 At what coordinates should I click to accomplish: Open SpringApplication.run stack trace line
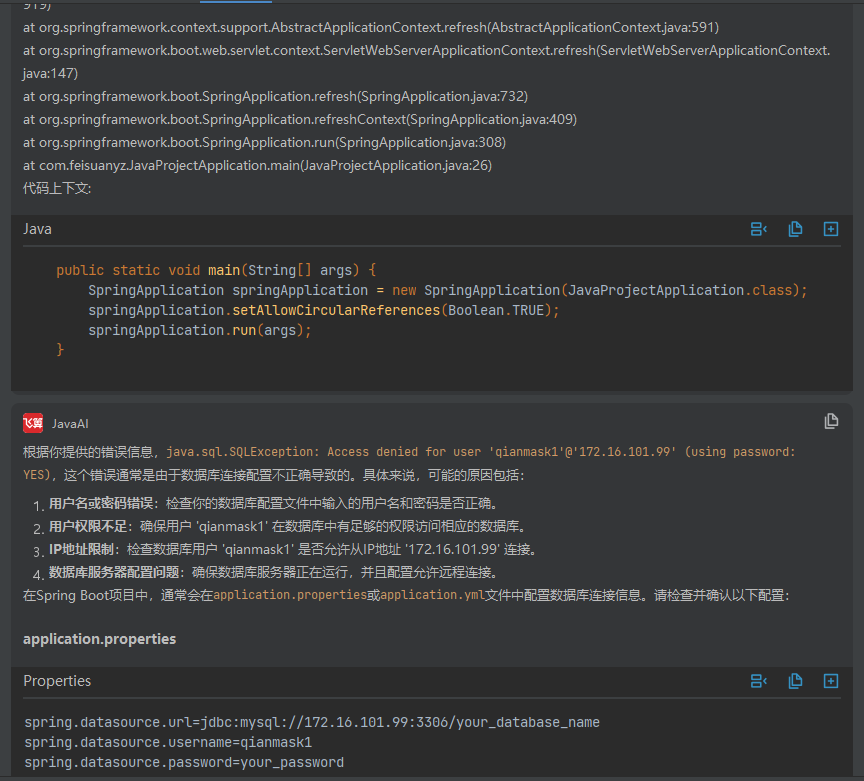(264, 142)
